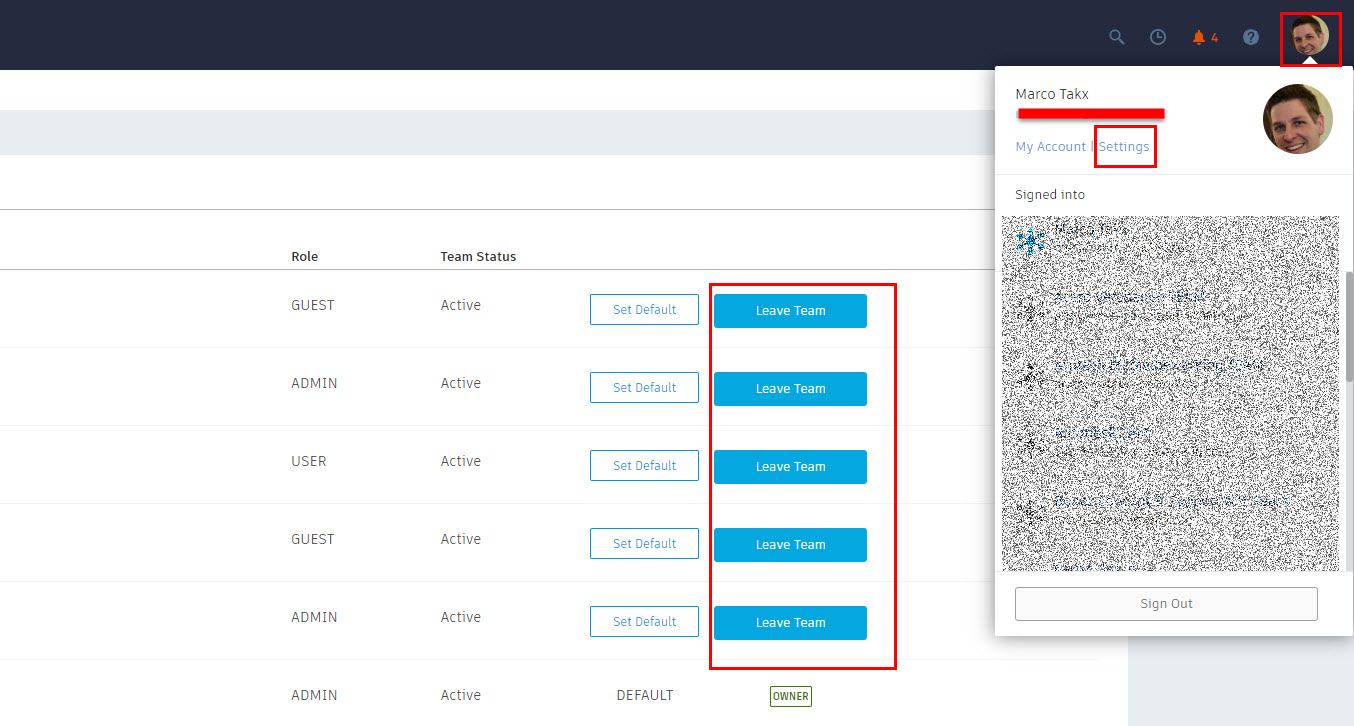
Task: Open My Account from the profile menu
Action: click(1049, 146)
